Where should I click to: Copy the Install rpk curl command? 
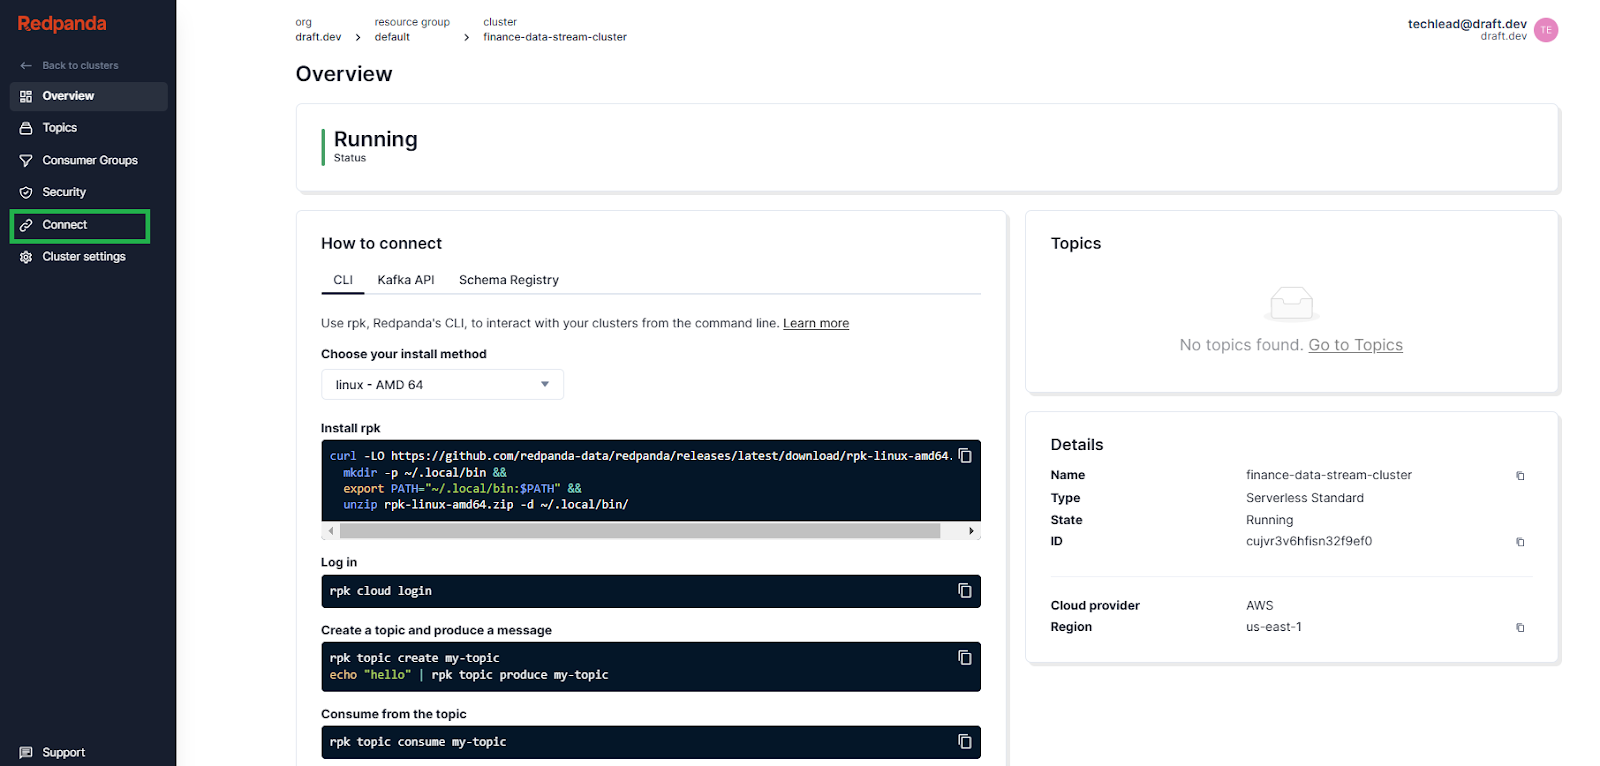pos(965,455)
